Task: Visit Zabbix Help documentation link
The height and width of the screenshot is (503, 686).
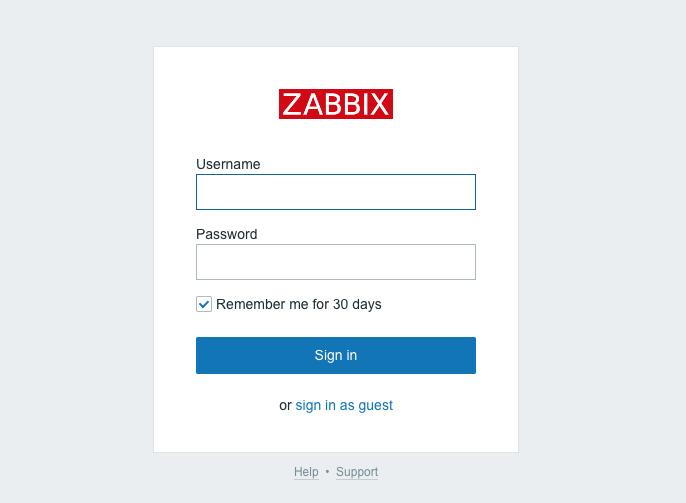Action: [x=306, y=472]
